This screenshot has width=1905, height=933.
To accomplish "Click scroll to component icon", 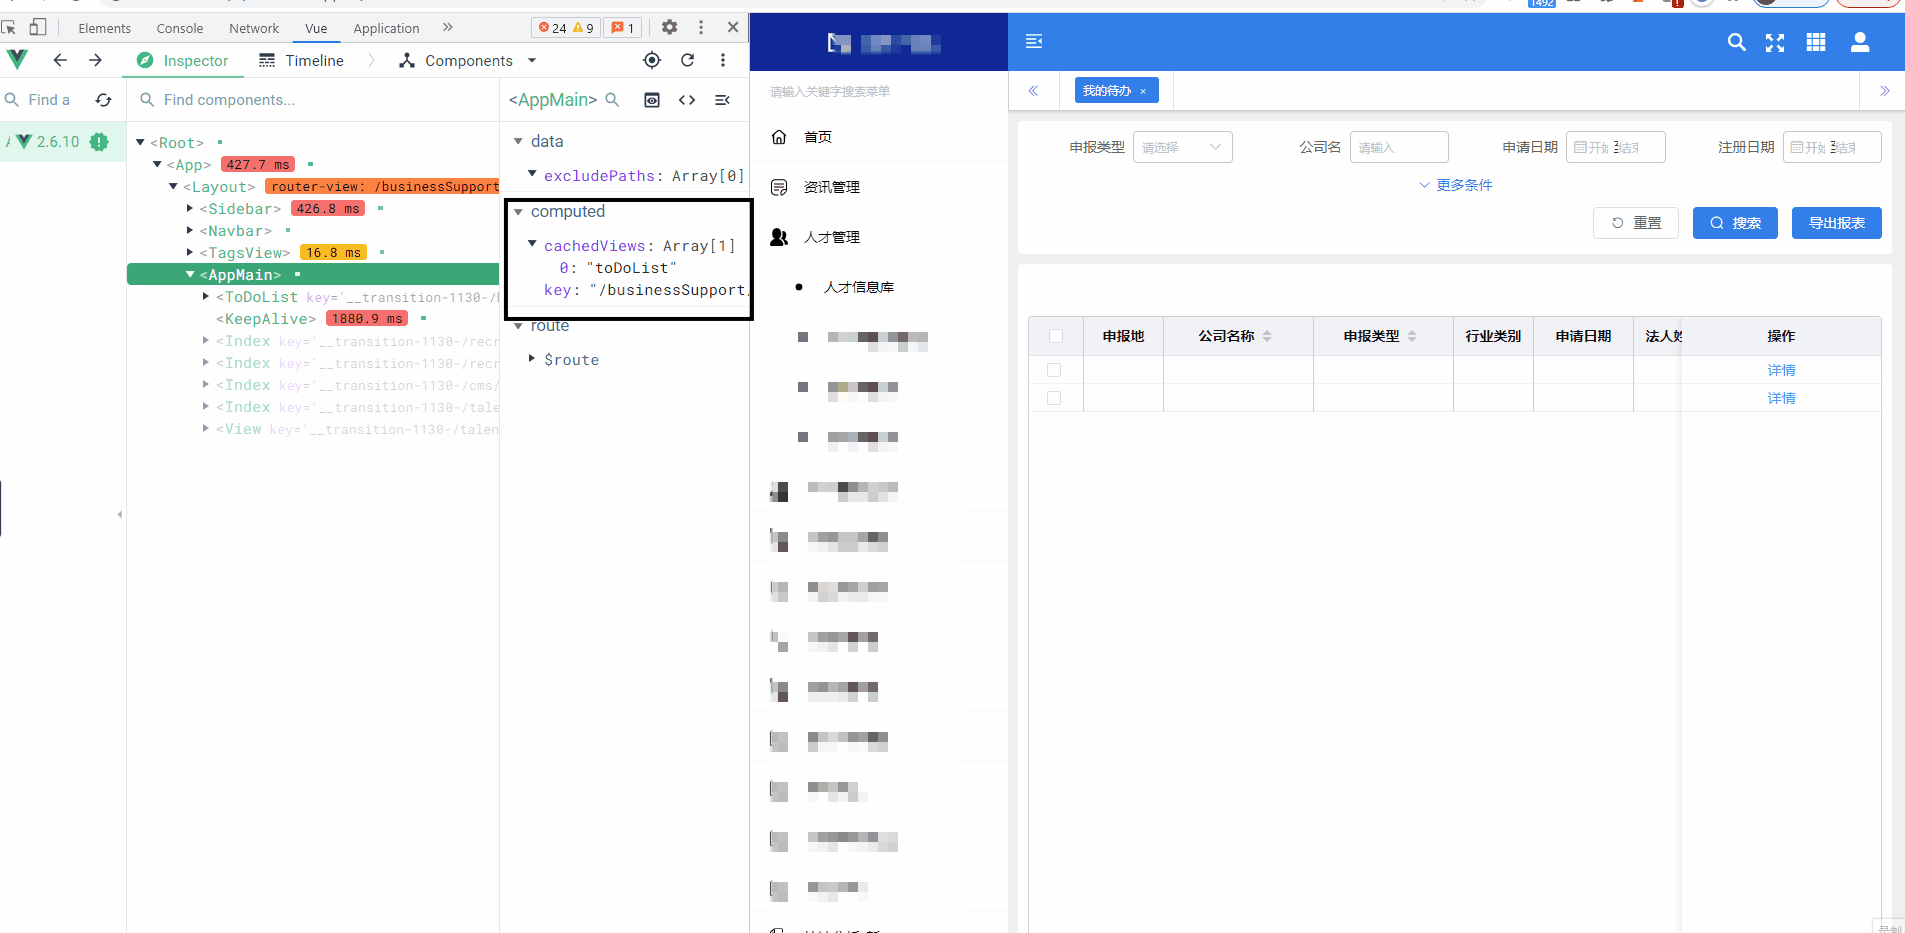I will [652, 100].
